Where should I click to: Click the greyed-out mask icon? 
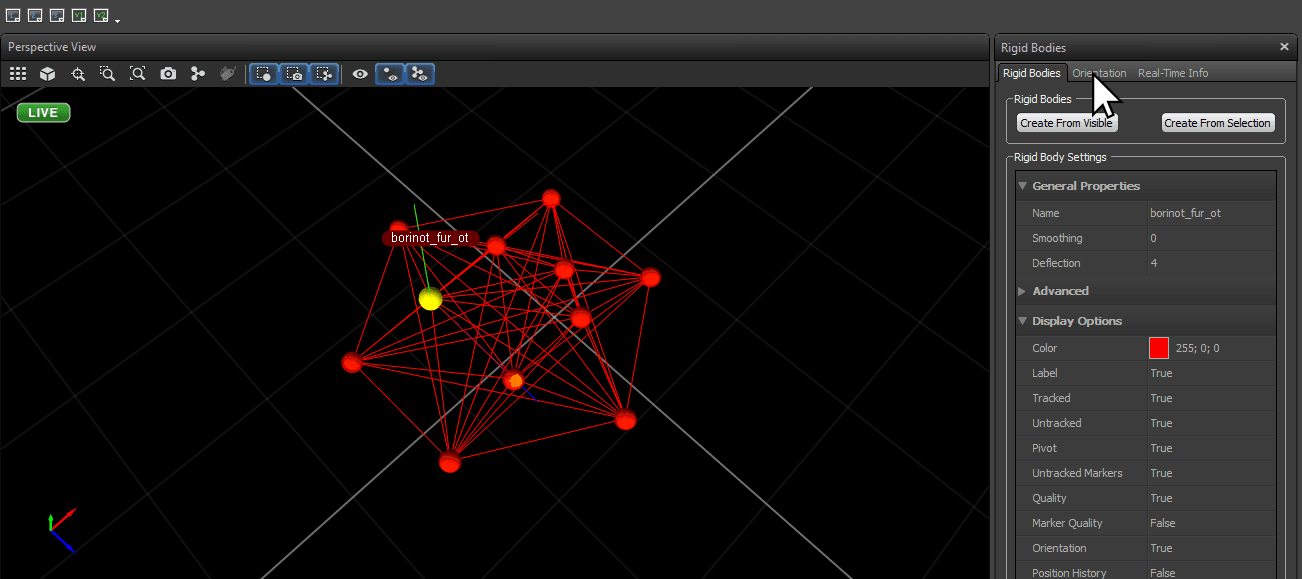[227, 74]
